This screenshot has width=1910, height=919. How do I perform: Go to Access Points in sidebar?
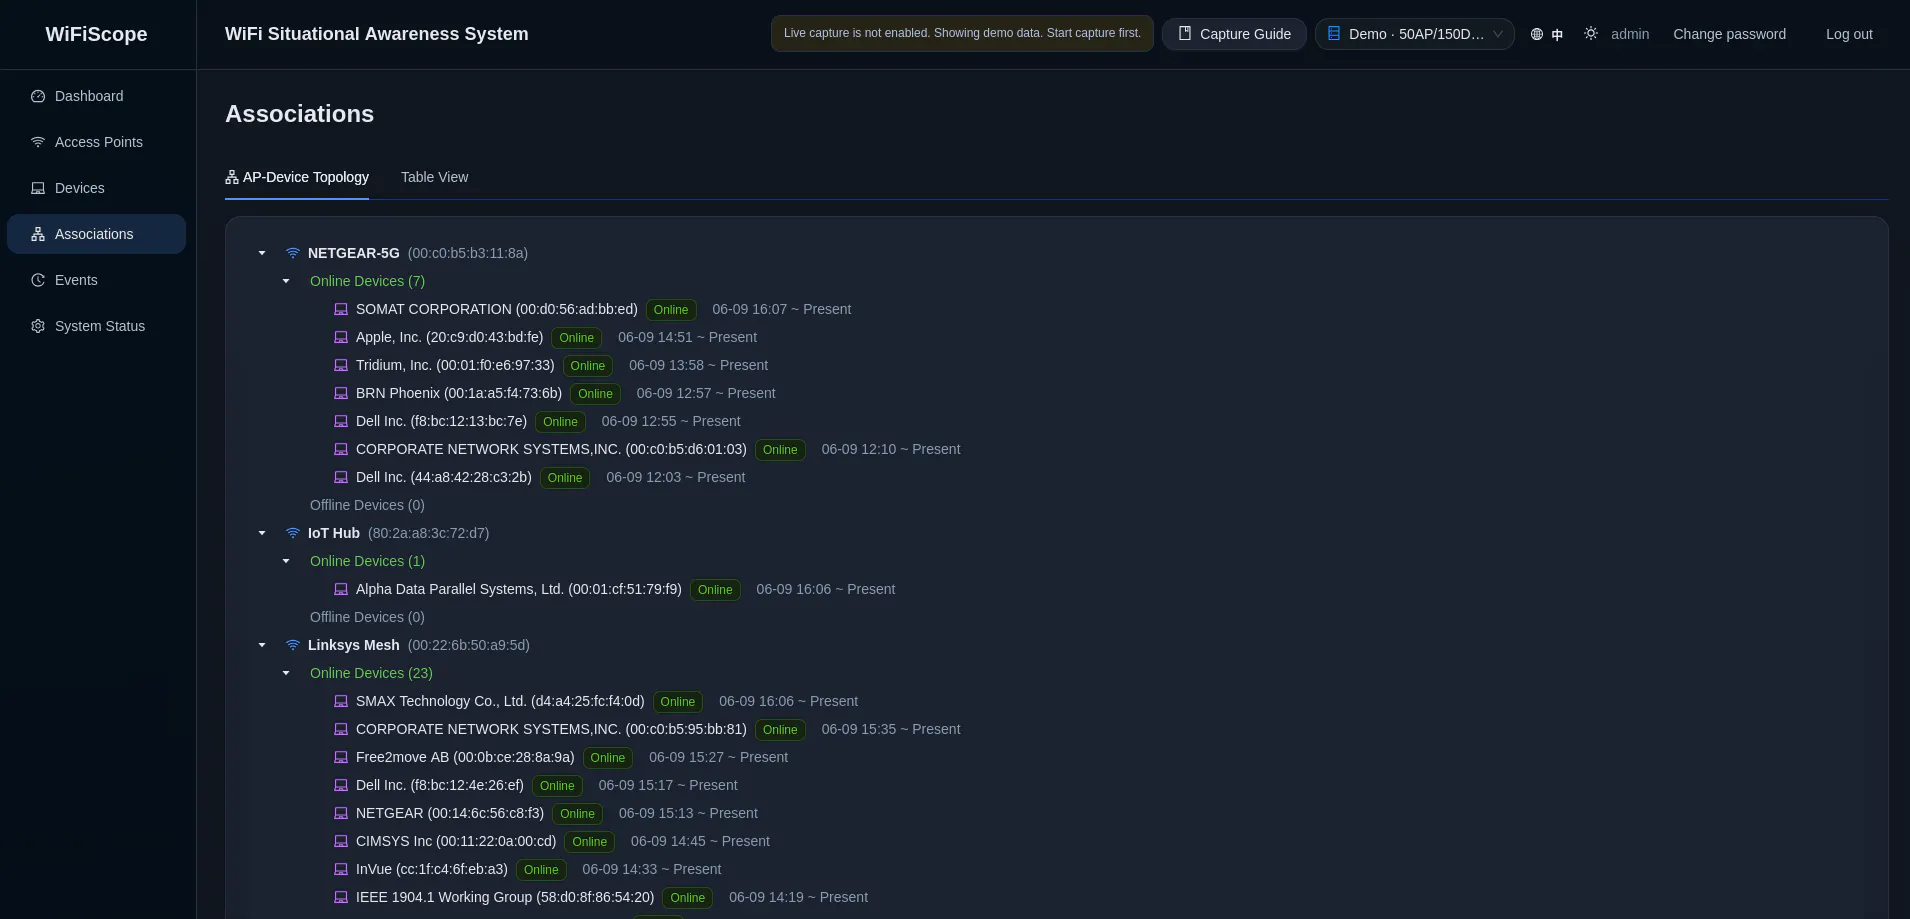pyautogui.click(x=96, y=142)
